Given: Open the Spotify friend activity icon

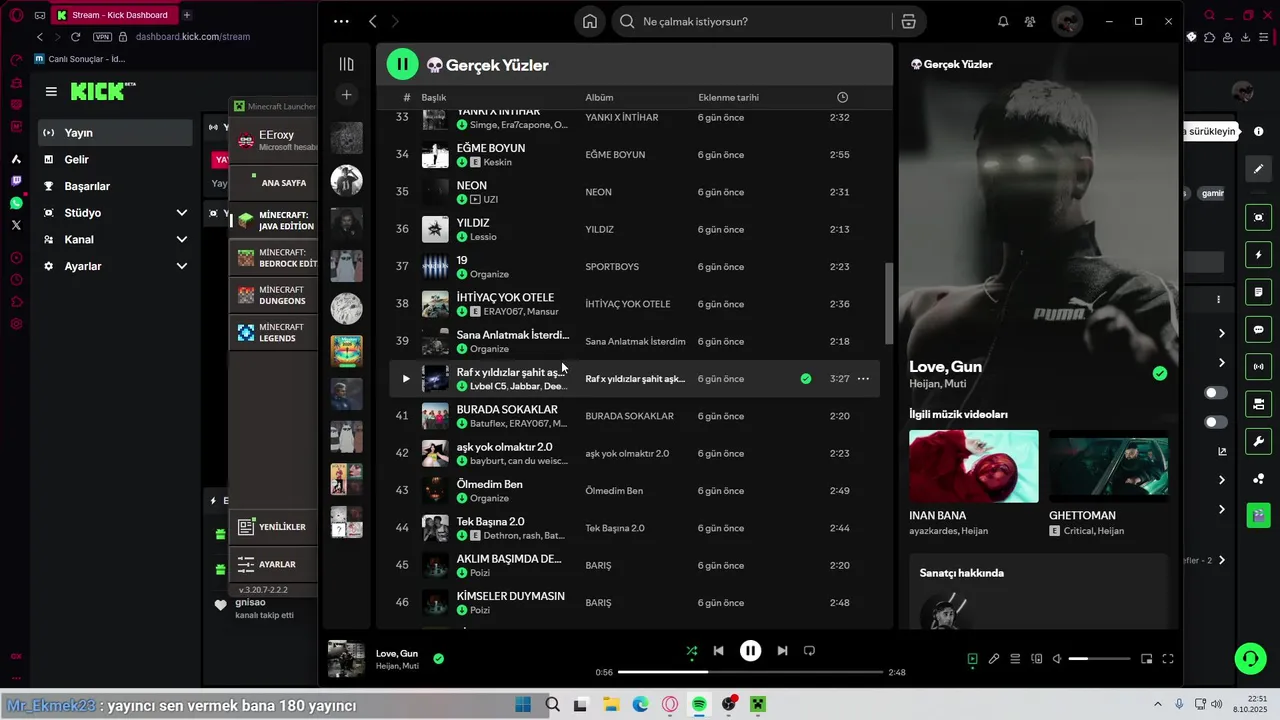Looking at the screenshot, I should coord(1029,21).
